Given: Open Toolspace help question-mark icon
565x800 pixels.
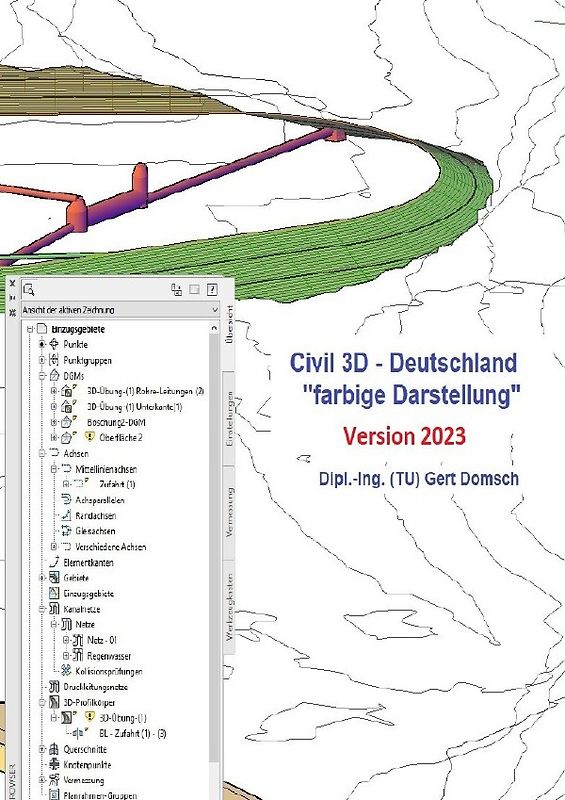Looking at the screenshot, I should point(212,290).
